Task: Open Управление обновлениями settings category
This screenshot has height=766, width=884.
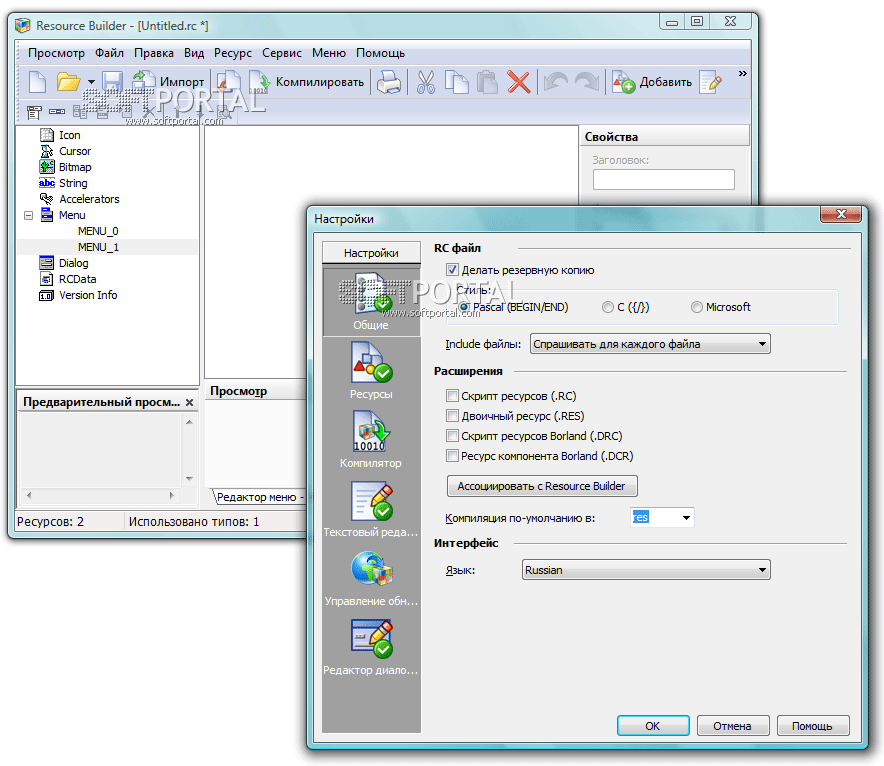Action: [371, 578]
